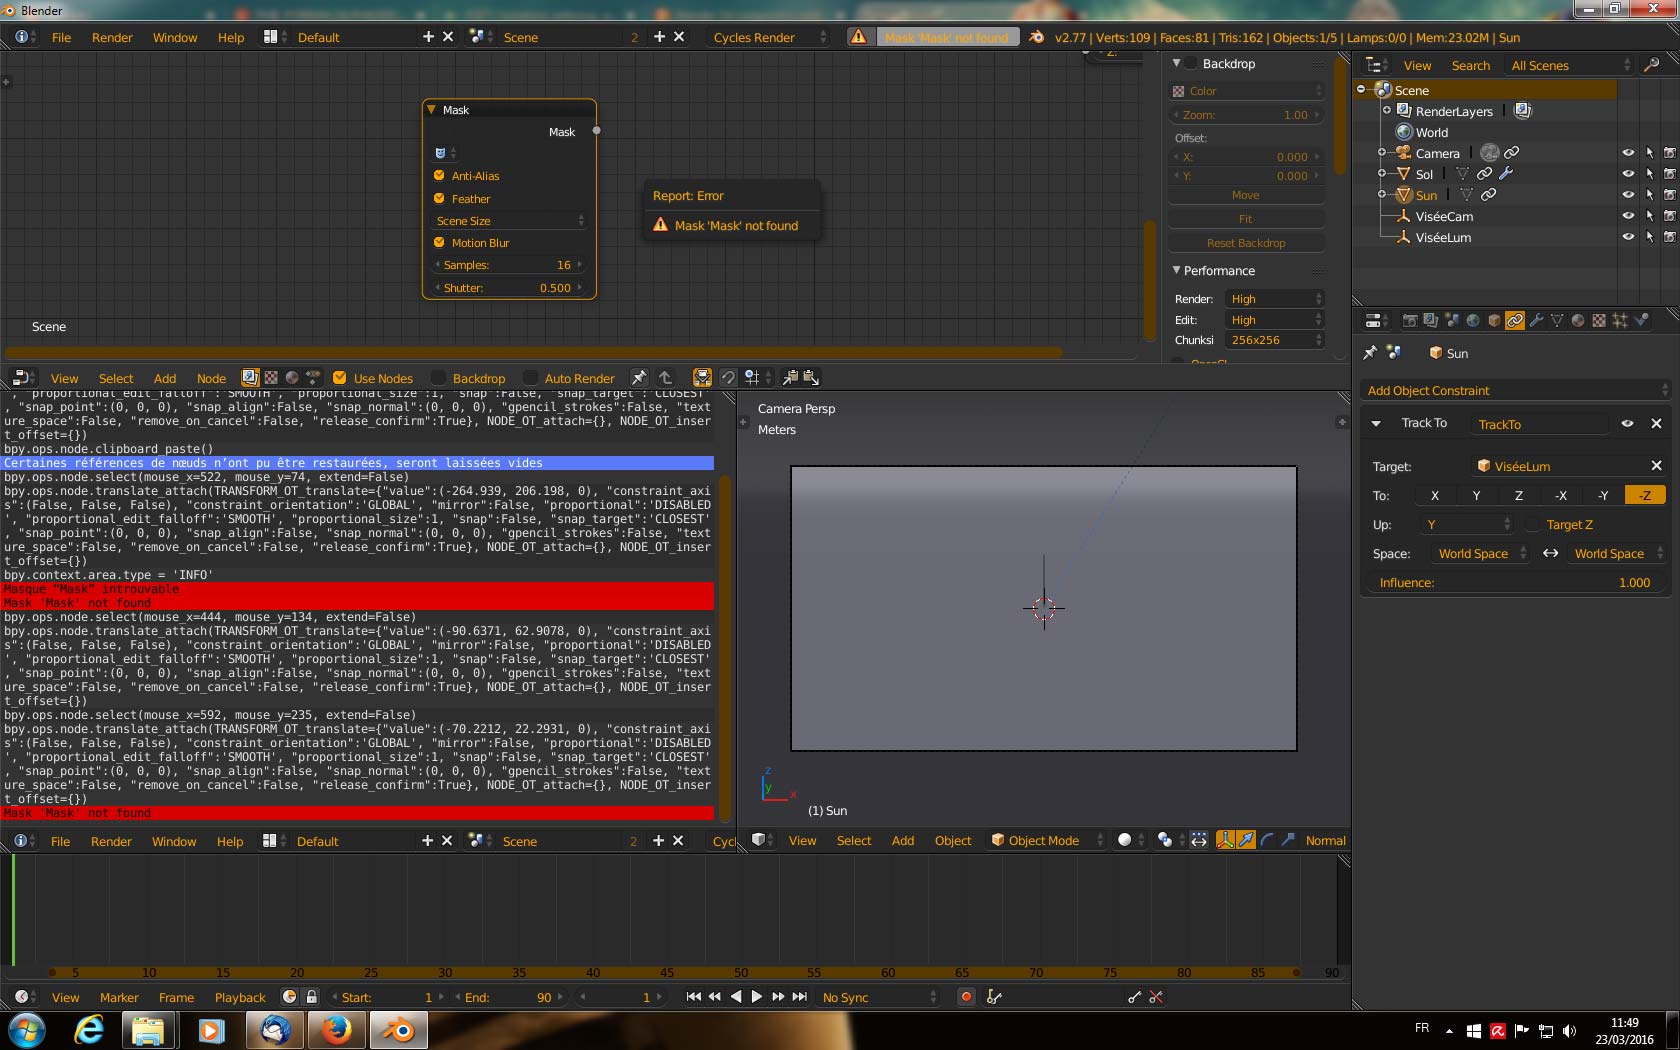This screenshot has height=1050, width=1680.
Task: Open Texture properties tab checker icon
Action: (1599, 321)
